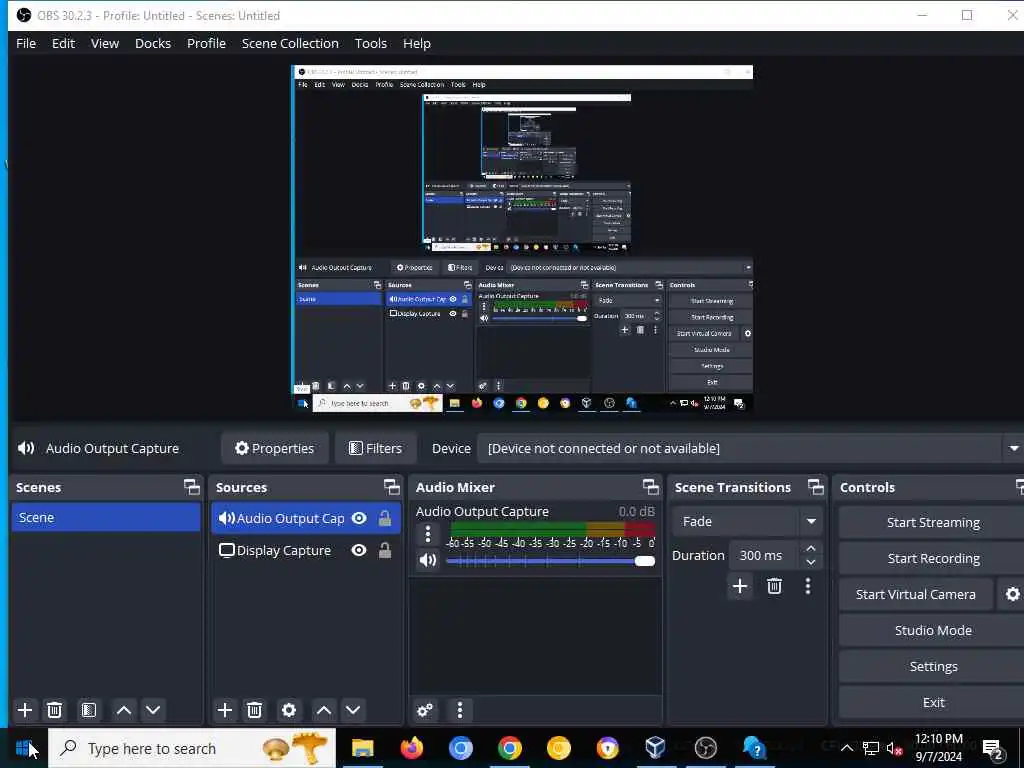Expand the Device dropdown list
1024x768 pixels.
pyautogui.click(x=1013, y=449)
